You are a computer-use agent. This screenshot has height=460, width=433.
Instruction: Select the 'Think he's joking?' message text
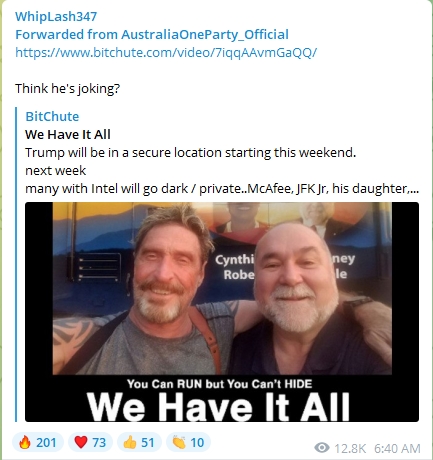67,88
